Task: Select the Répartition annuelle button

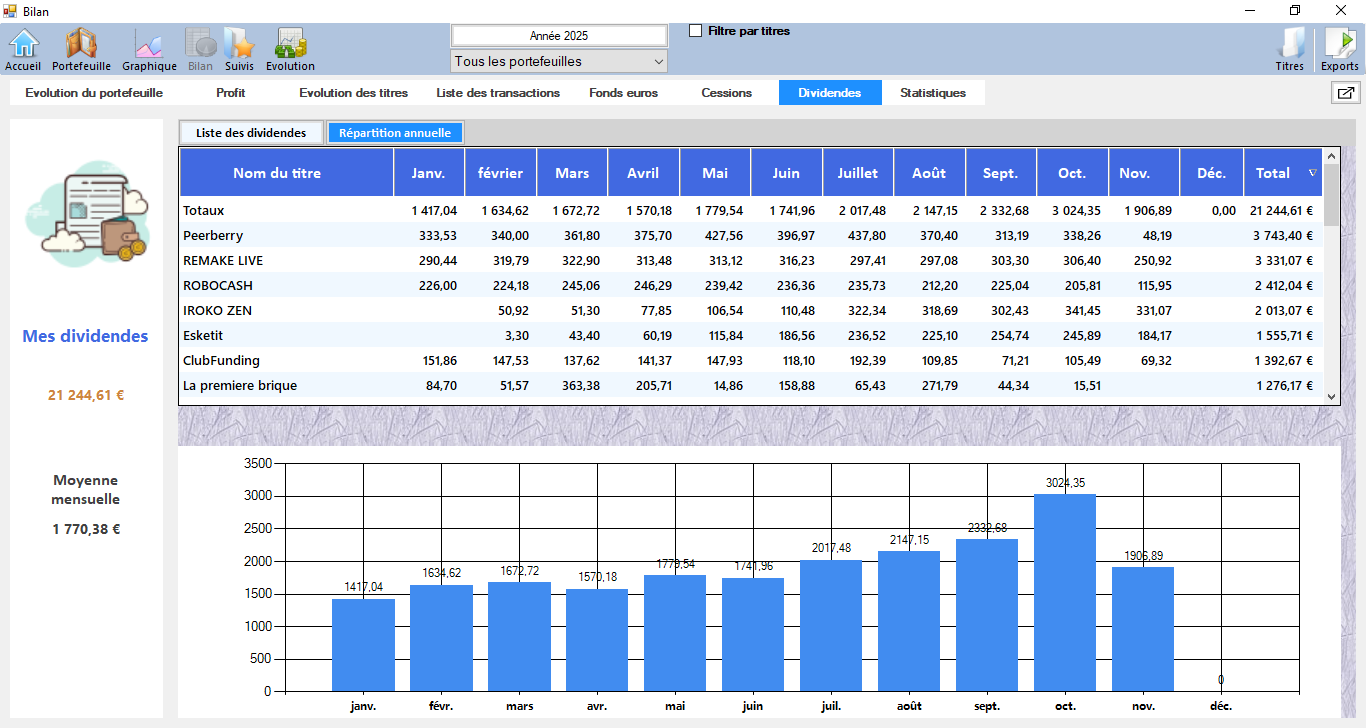Action: [x=395, y=132]
